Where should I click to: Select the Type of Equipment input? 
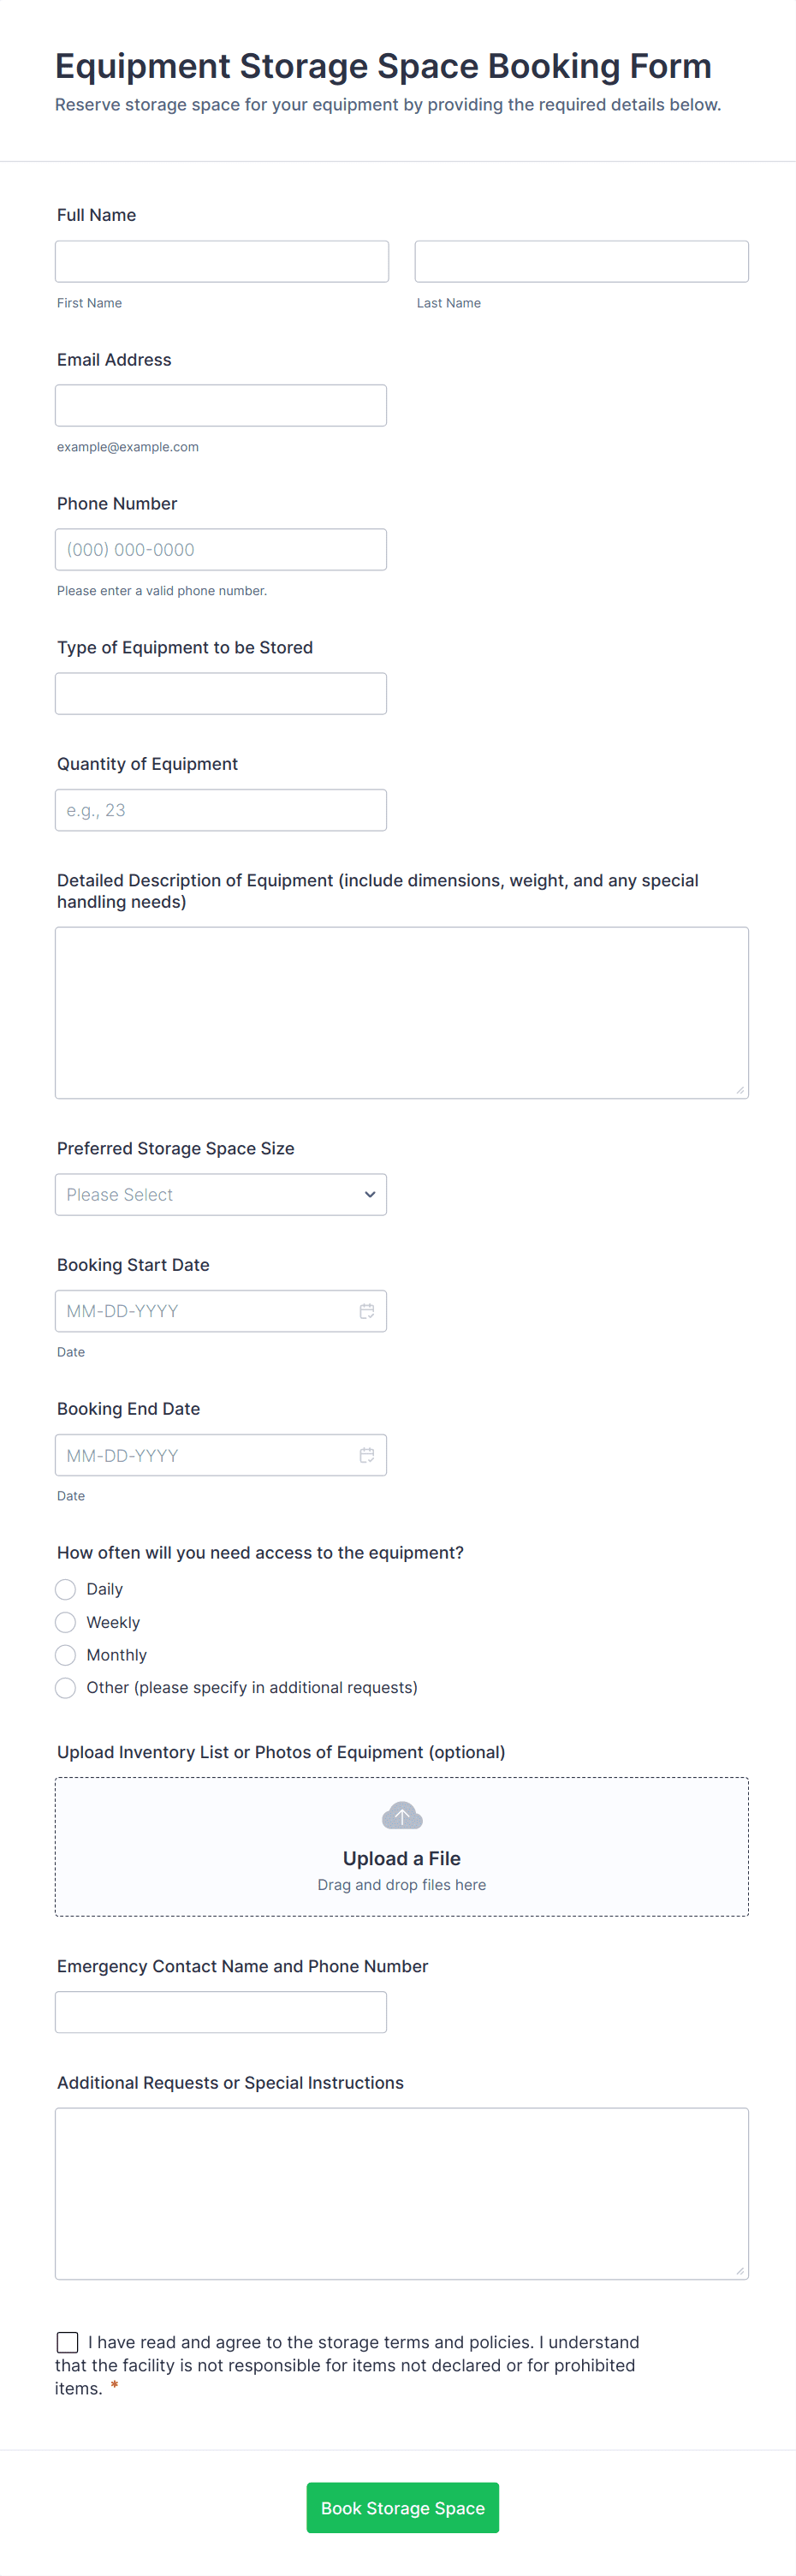tap(221, 694)
